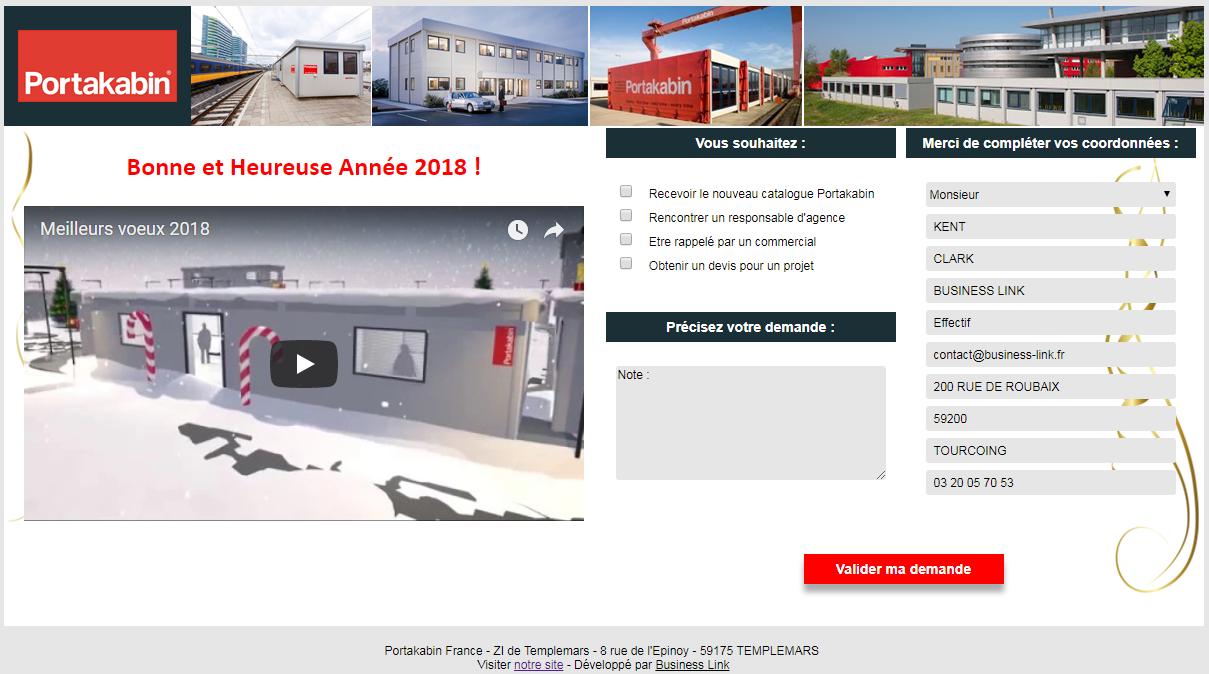Open the 'notre site' footer link
The height and width of the screenshot is (674, 1209).
pyautogui.click(x=538, y=665)
